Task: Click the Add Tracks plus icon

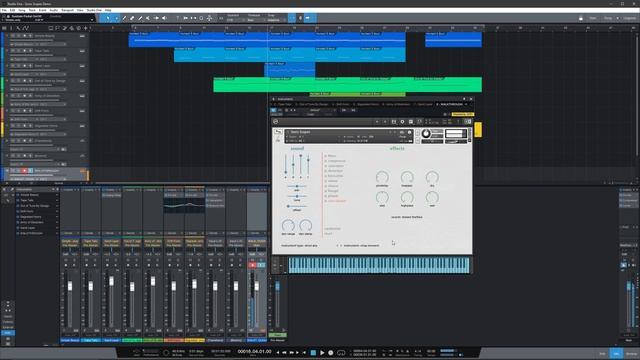Action: pyautogui.click(x=85, y=28)
